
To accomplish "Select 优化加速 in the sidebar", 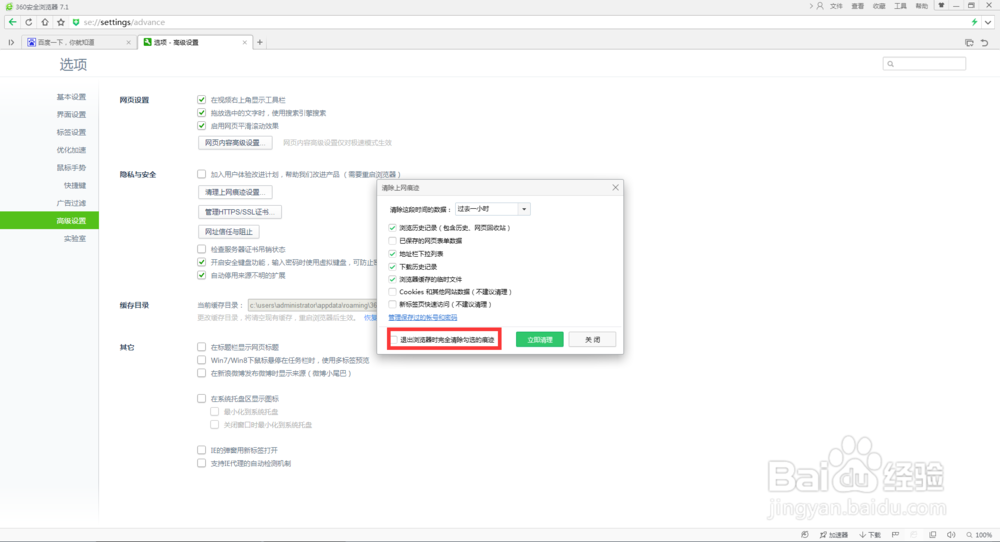I will (71, 150).
